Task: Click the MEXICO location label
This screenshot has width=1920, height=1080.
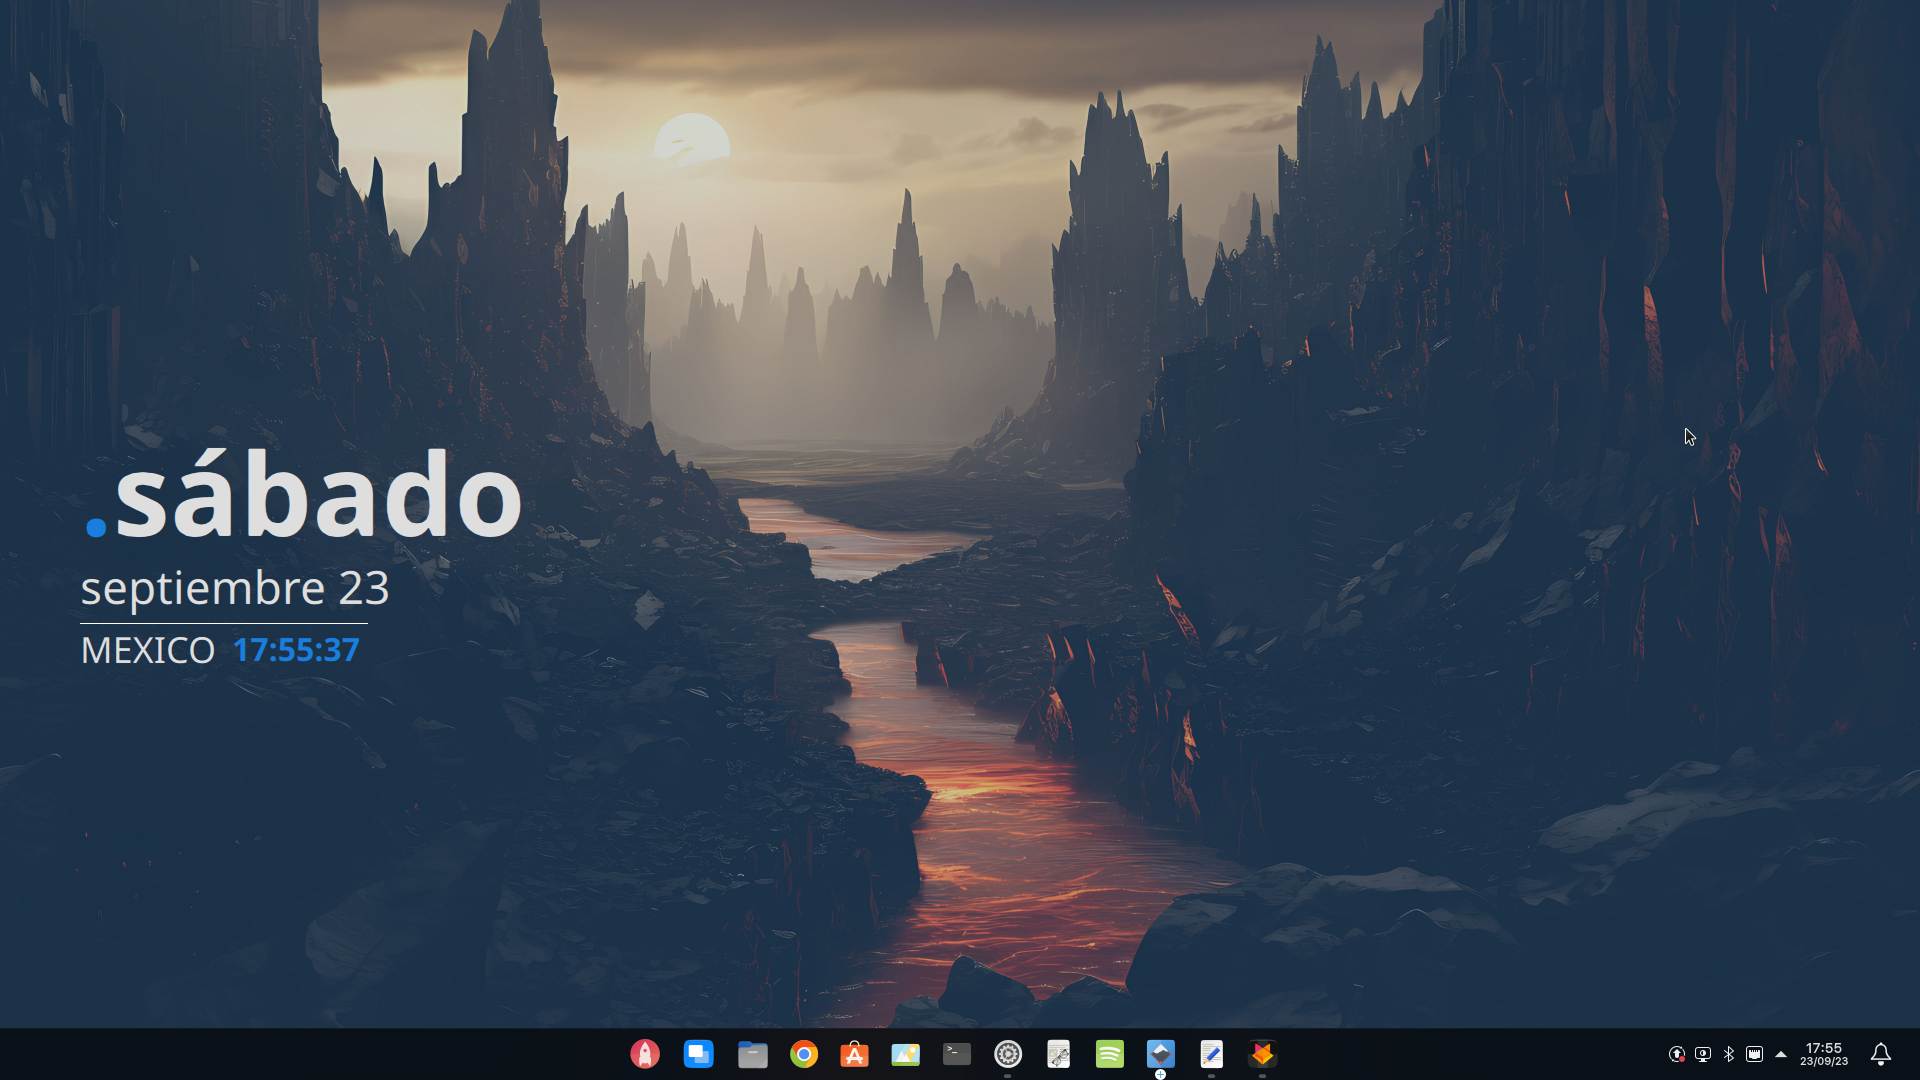Action: click(x=147, y=650)
